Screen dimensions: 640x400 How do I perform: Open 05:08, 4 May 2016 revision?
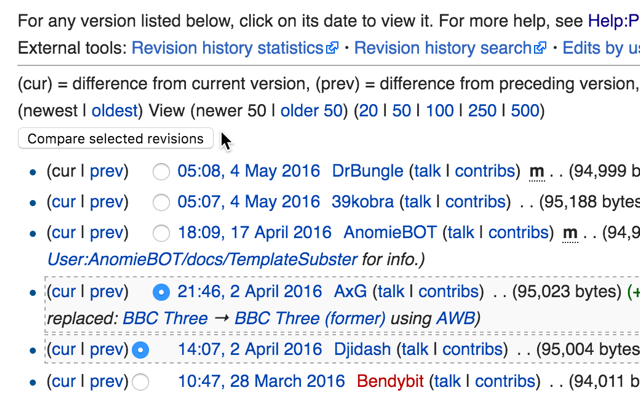[248, 172]
